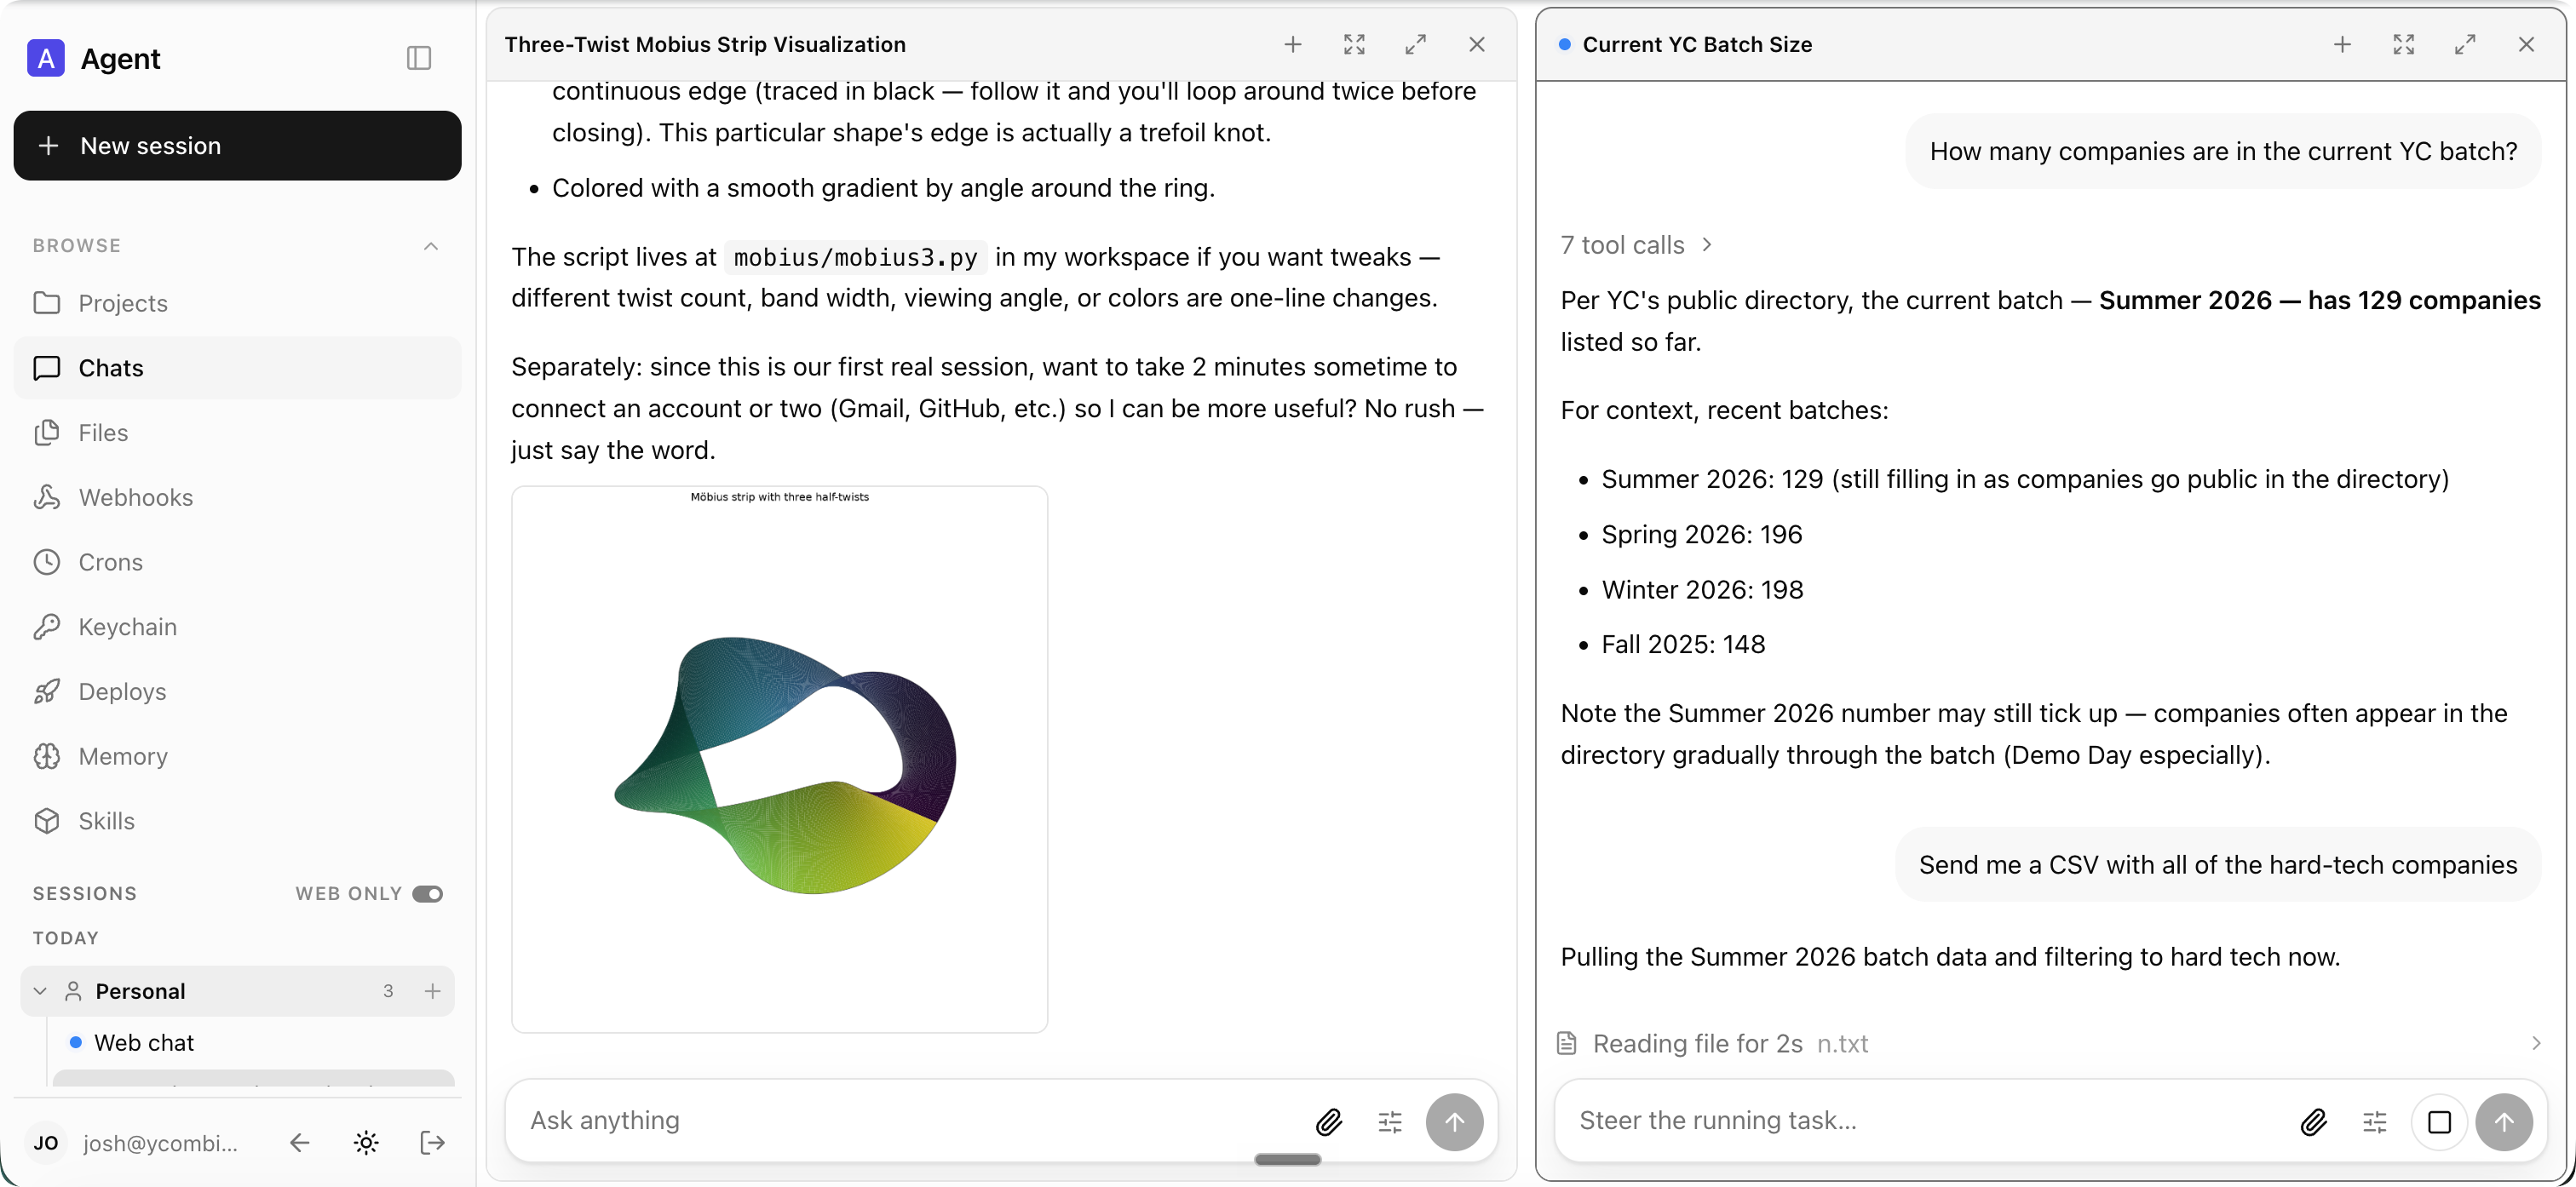Stop the running task square button
The width and height of the screenshot is (2576, 1187).
coord(2440,1122)
